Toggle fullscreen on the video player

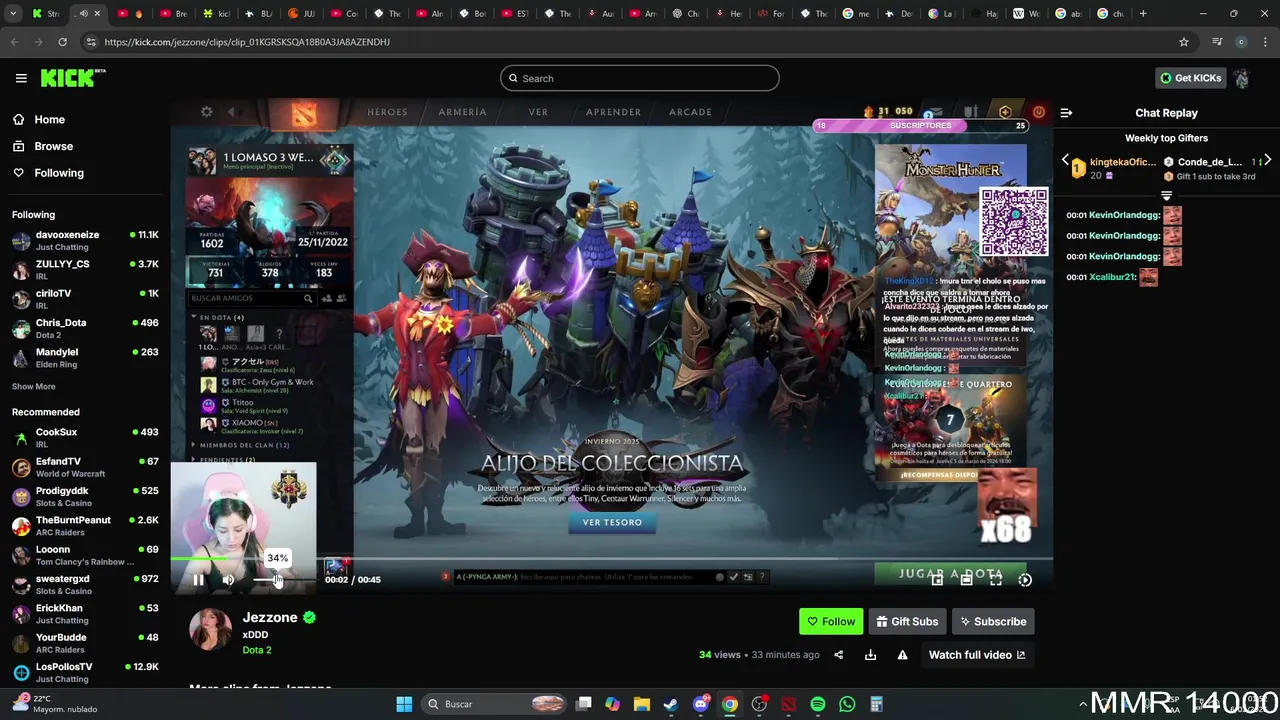click(996, 580)
